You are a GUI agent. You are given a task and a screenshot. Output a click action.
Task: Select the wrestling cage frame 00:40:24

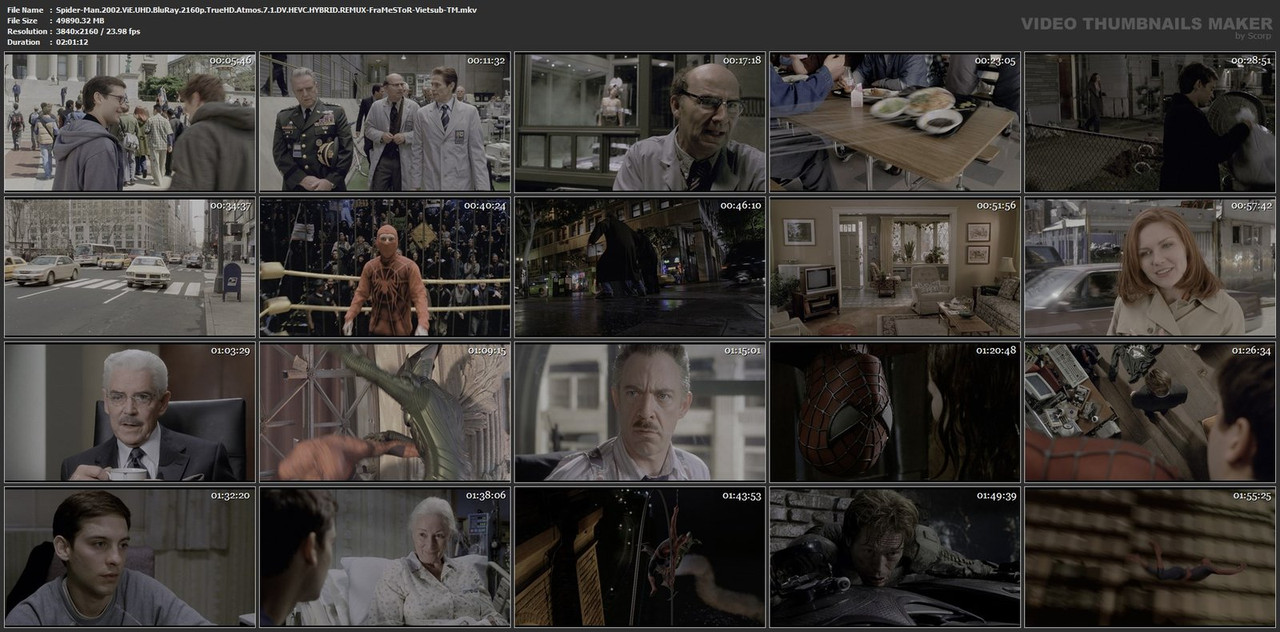pos(385,267)
